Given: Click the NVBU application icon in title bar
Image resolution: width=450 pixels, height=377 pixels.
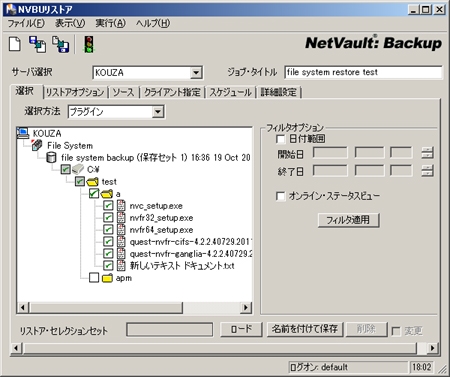Looking at the screenshot, I should tap(11, 9).
